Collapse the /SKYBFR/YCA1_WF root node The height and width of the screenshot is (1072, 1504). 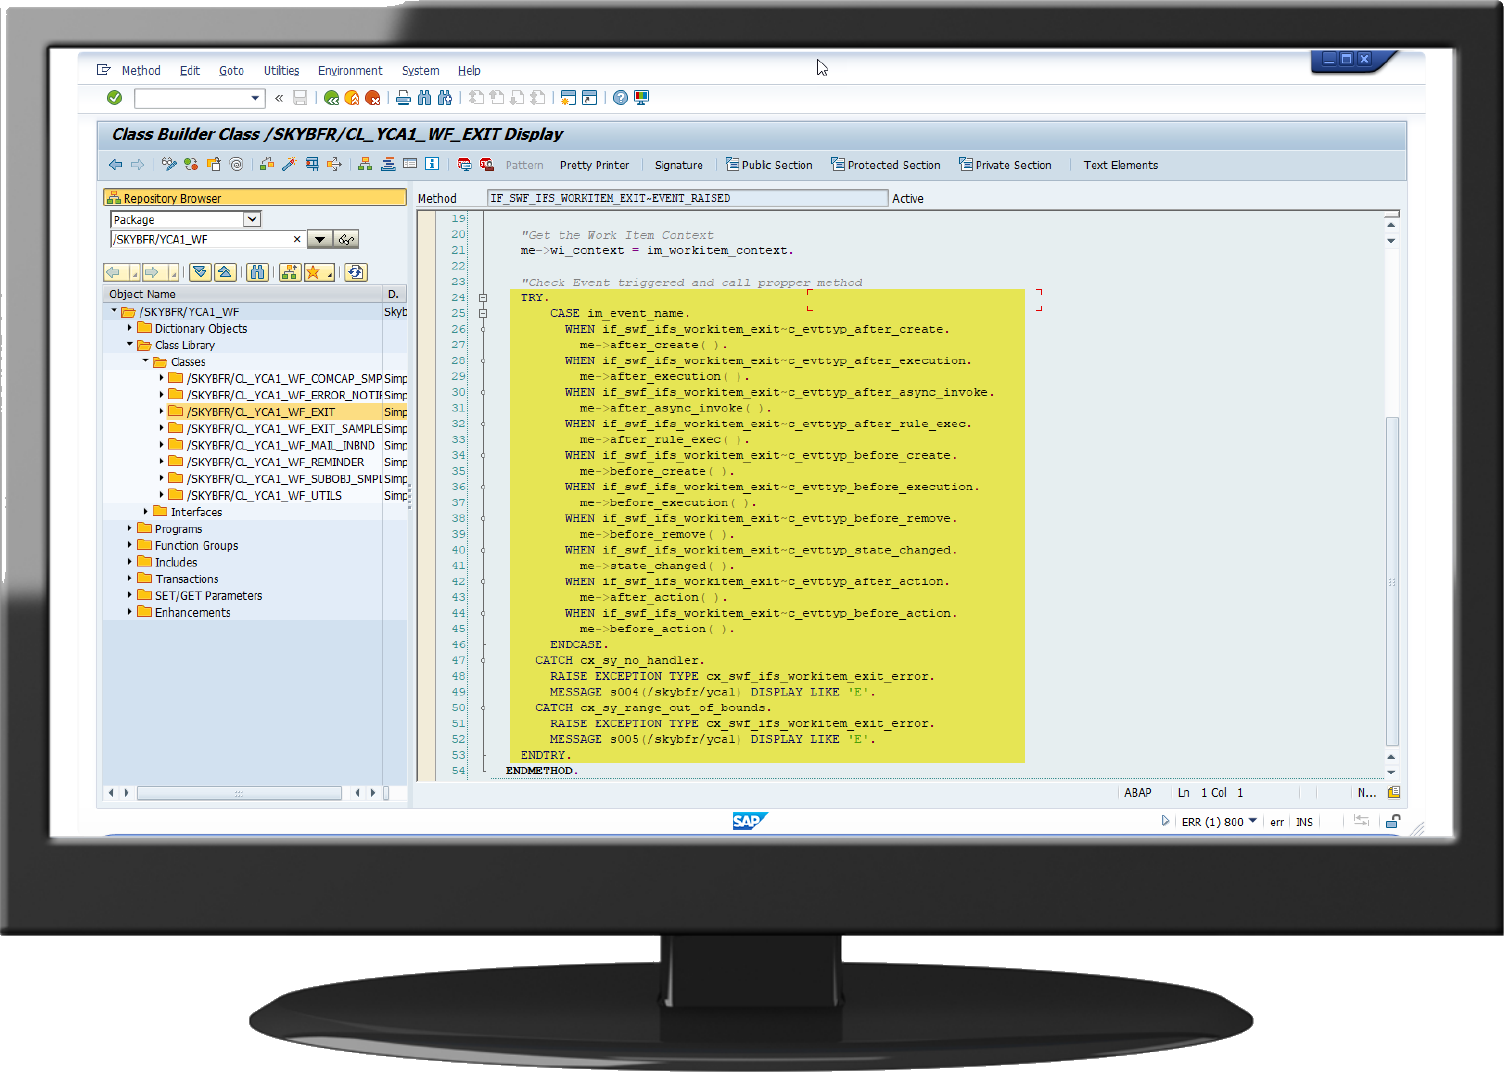pyautogui.click(x=114, y=312)
